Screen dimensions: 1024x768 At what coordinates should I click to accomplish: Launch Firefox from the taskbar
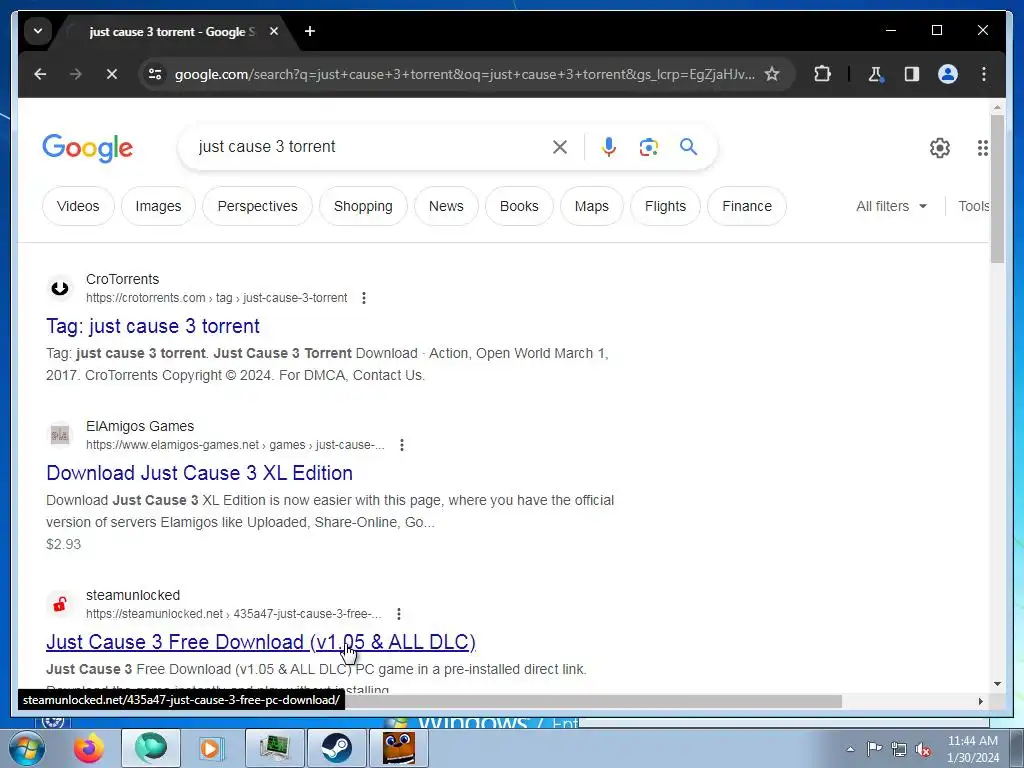pos(89,748)
